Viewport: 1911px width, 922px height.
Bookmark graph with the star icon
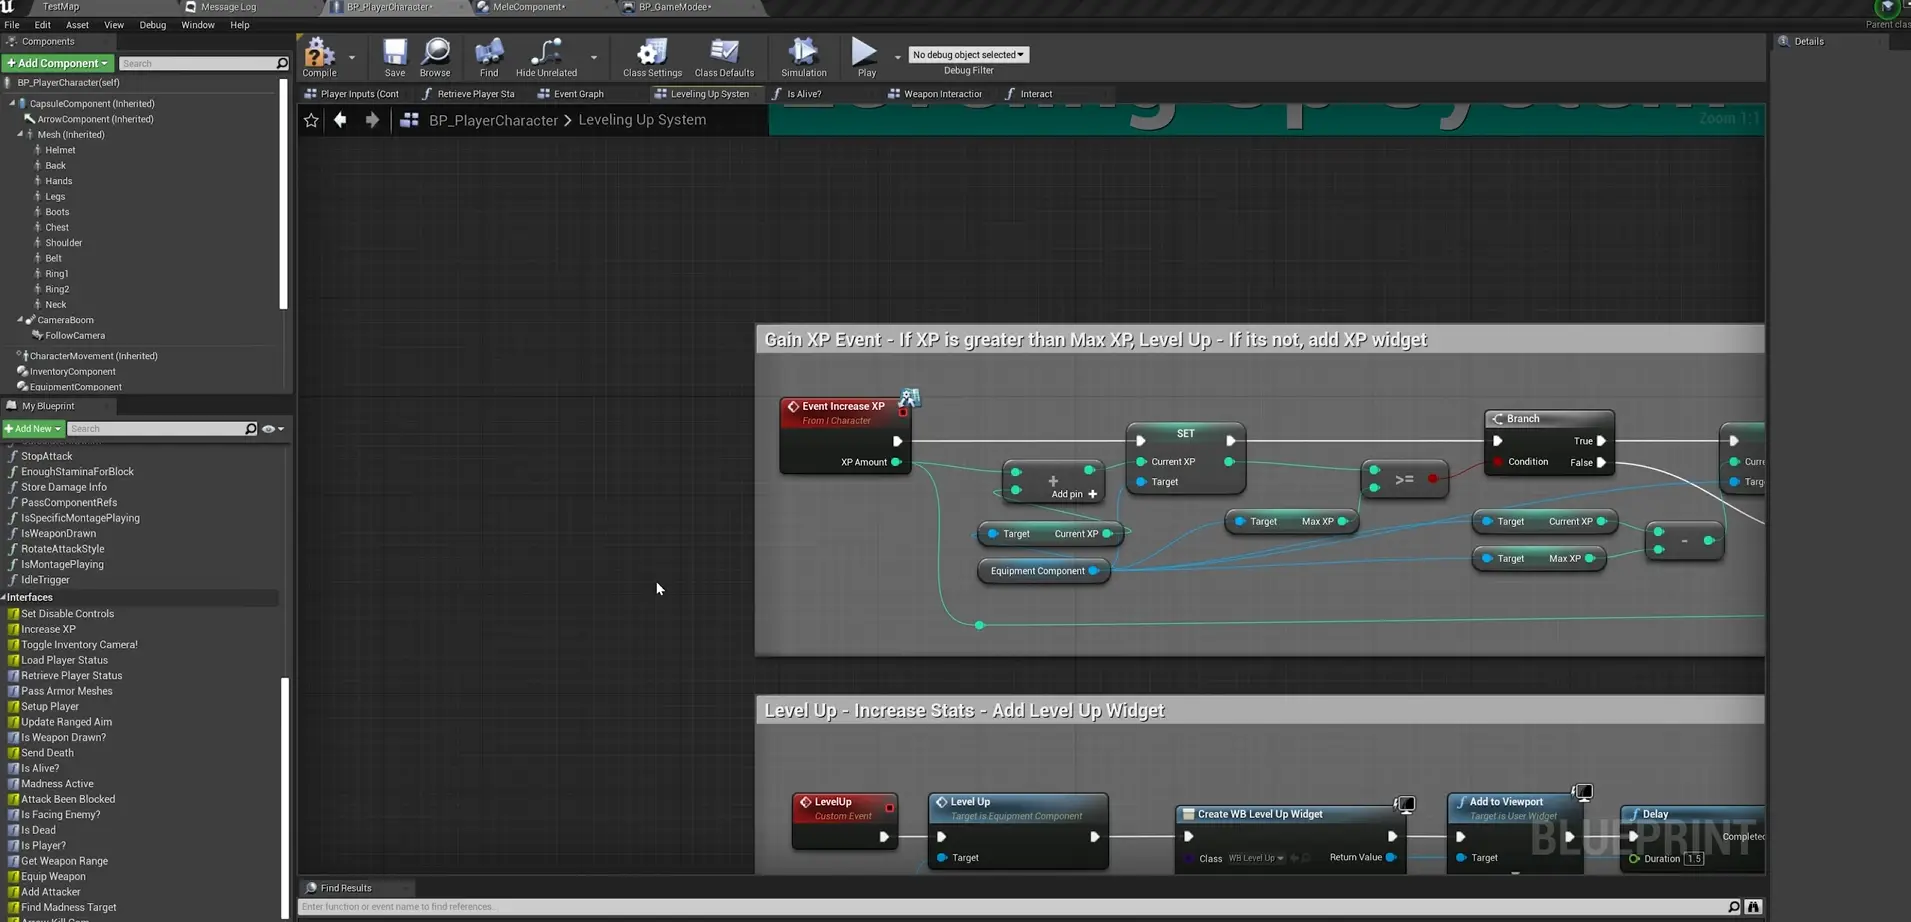pos(311,120)
